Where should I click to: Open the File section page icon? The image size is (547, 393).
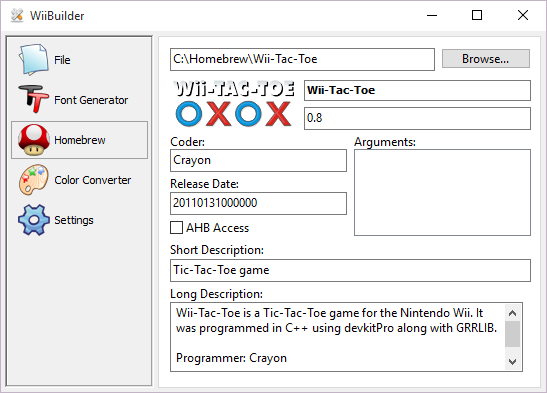33,60
